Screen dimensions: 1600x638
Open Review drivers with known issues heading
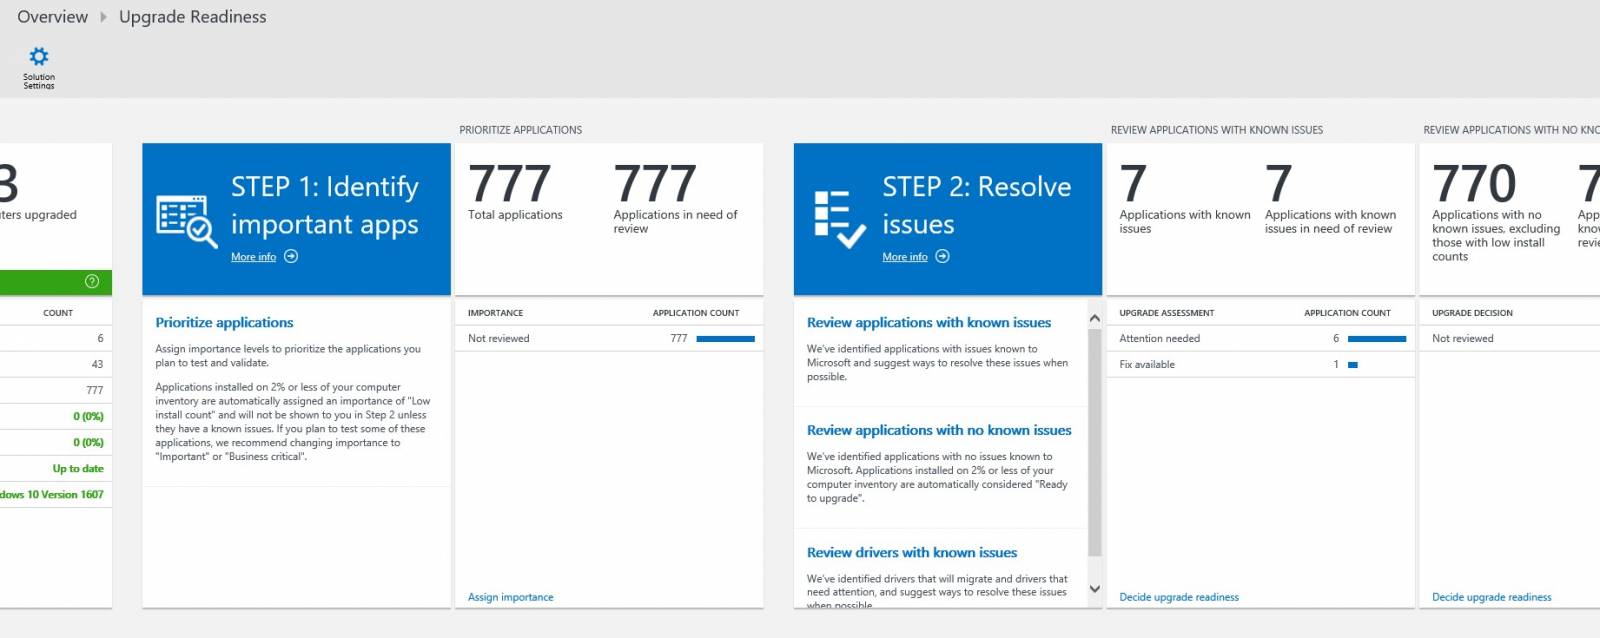coord(911,552)
